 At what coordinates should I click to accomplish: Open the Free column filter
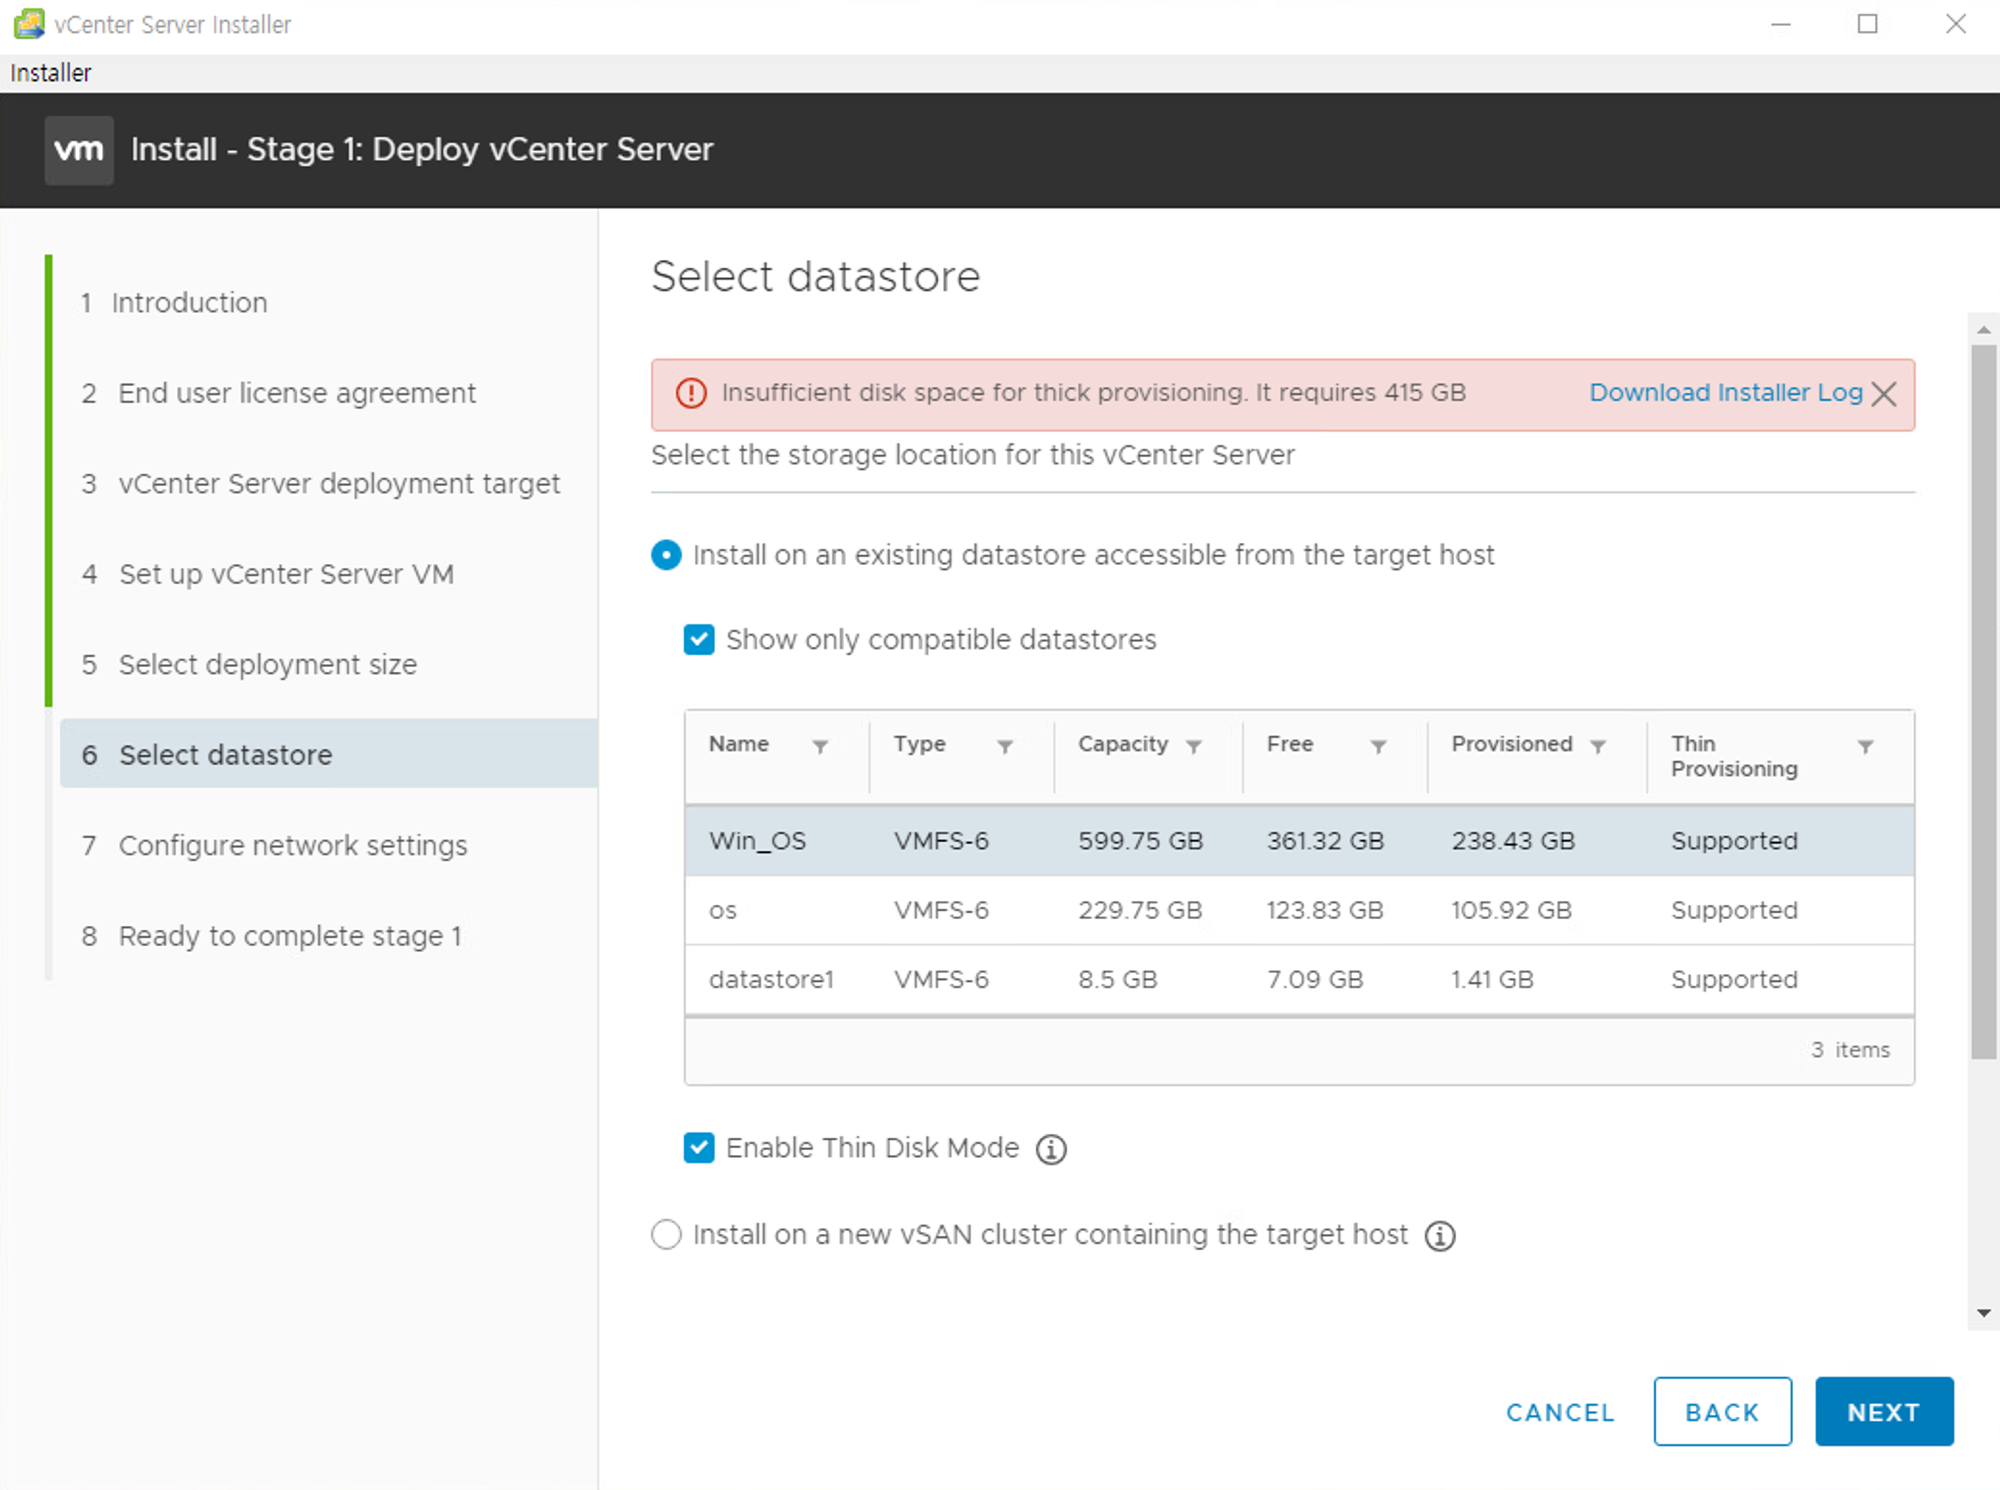[1378, 746]
